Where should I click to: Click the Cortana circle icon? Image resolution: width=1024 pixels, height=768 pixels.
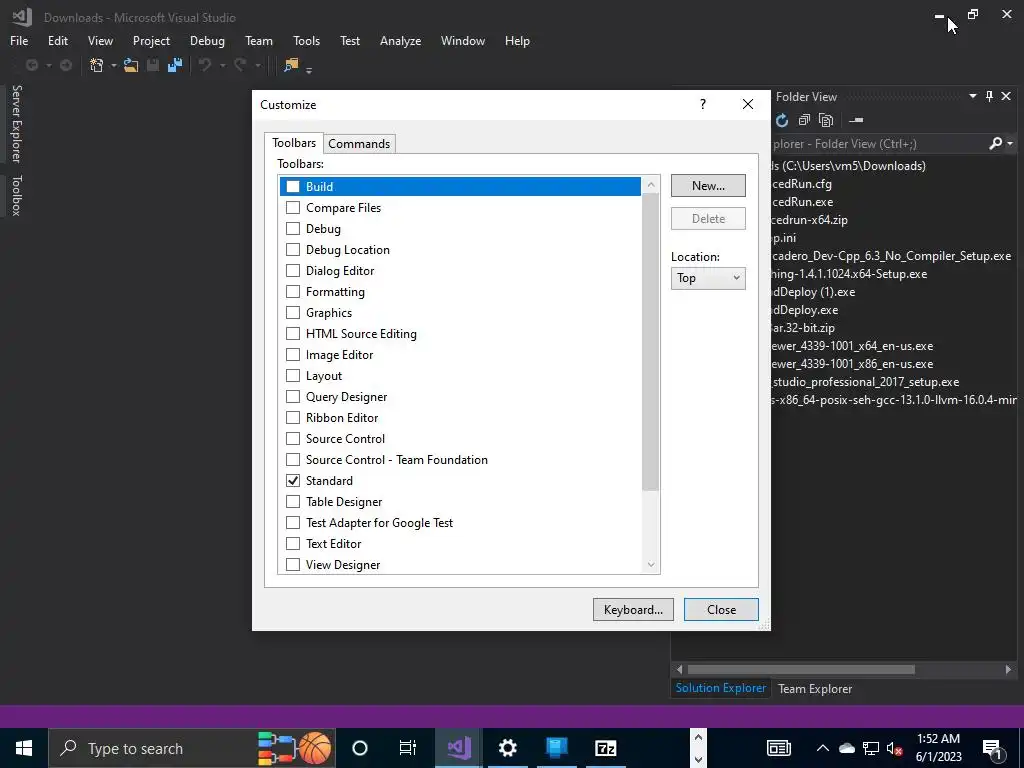pyautogui.click(x=360, y=748)
